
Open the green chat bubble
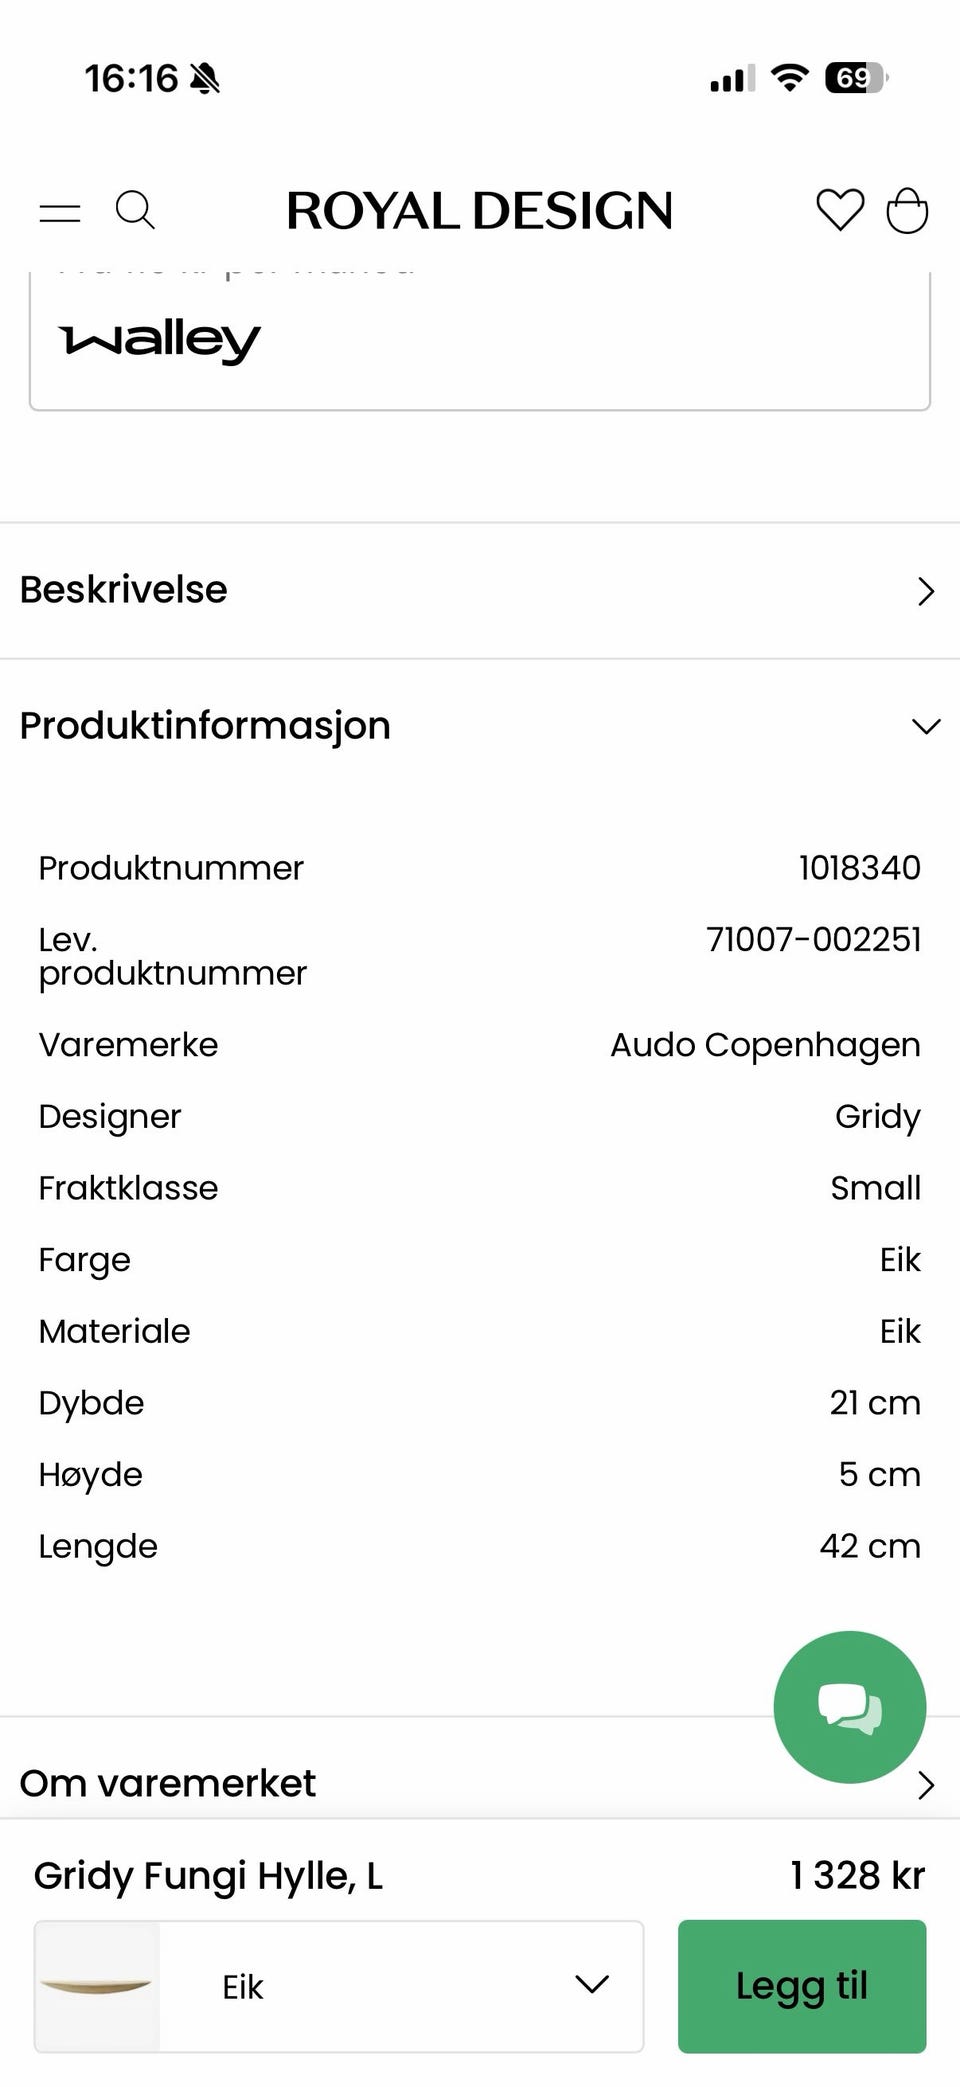point(849,1706)
